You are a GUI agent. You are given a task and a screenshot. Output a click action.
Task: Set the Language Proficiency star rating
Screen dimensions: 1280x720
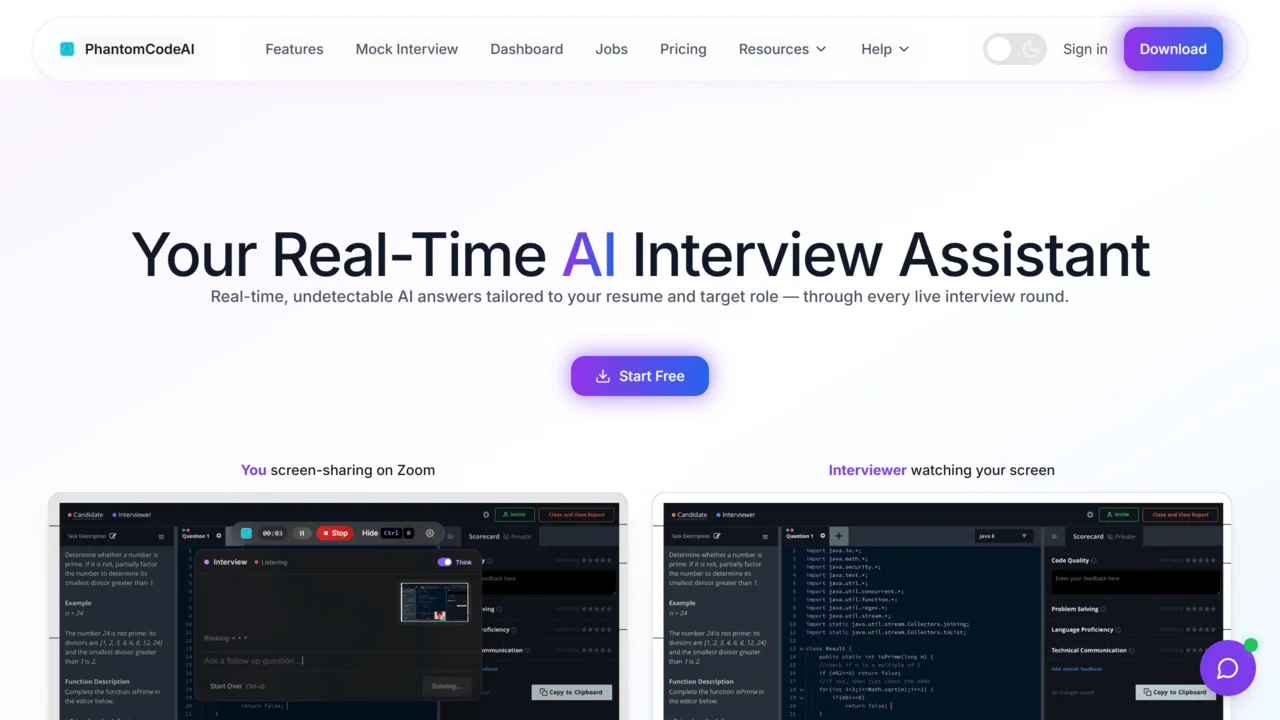[x=1202, y=629]
